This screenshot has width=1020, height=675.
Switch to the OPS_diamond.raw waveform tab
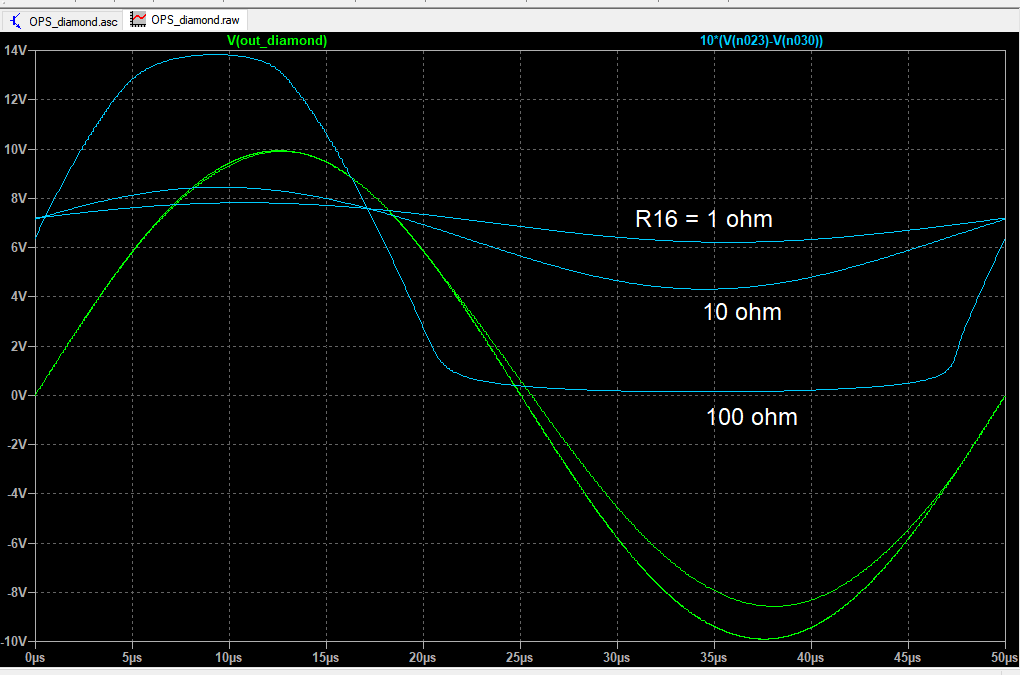[185, 20]
